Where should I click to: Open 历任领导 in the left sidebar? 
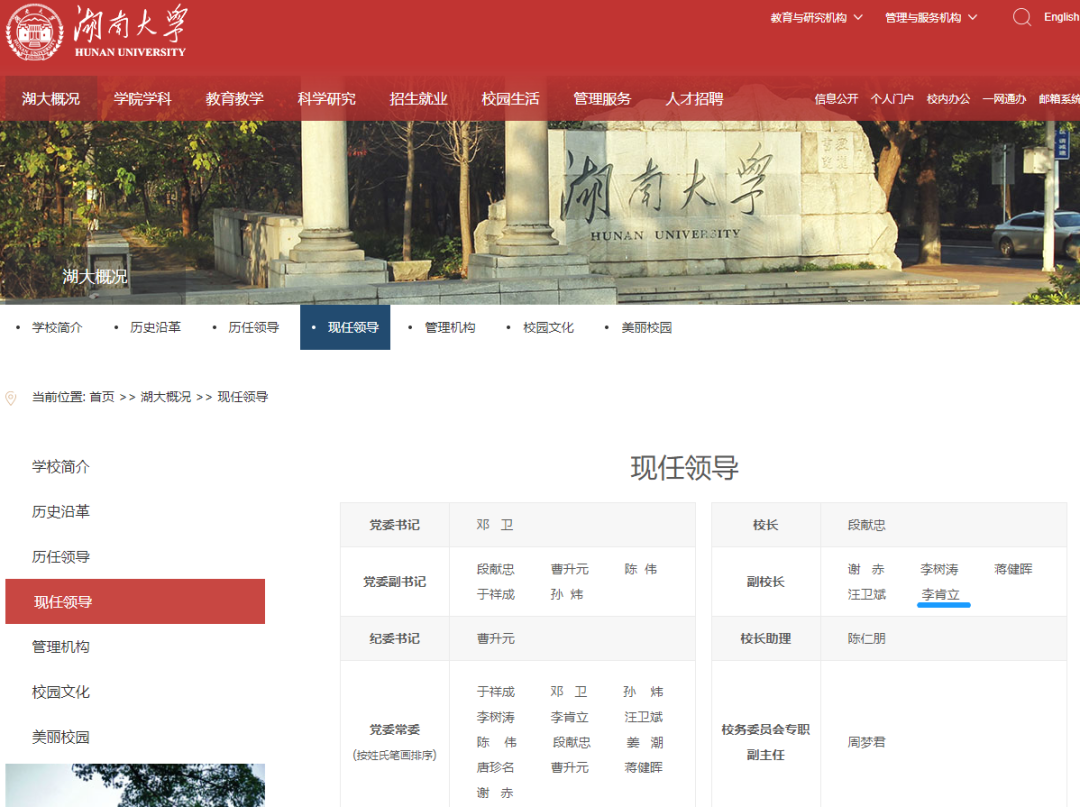pyautogui.click(x=61, y=557)
